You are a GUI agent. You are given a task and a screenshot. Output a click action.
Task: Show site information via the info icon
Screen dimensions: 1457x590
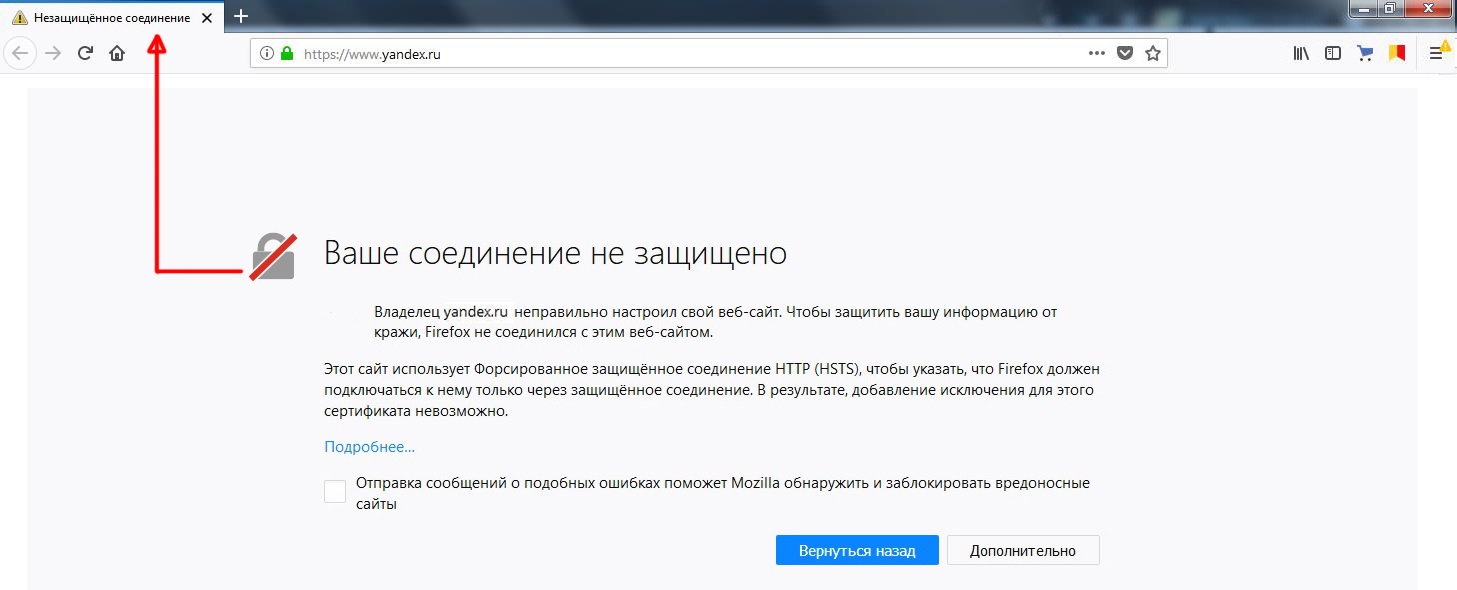[267, 54]
